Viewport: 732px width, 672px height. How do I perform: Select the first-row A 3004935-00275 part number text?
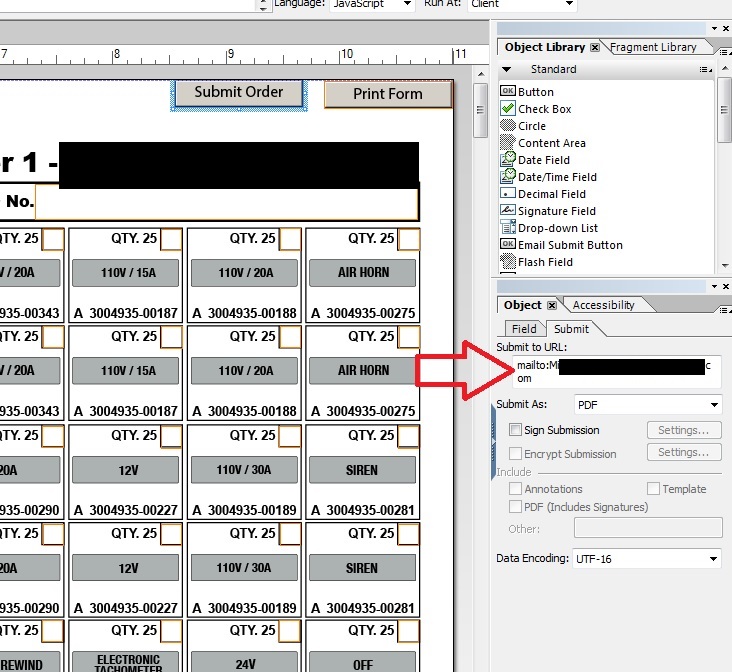click(x=363, y=313)
